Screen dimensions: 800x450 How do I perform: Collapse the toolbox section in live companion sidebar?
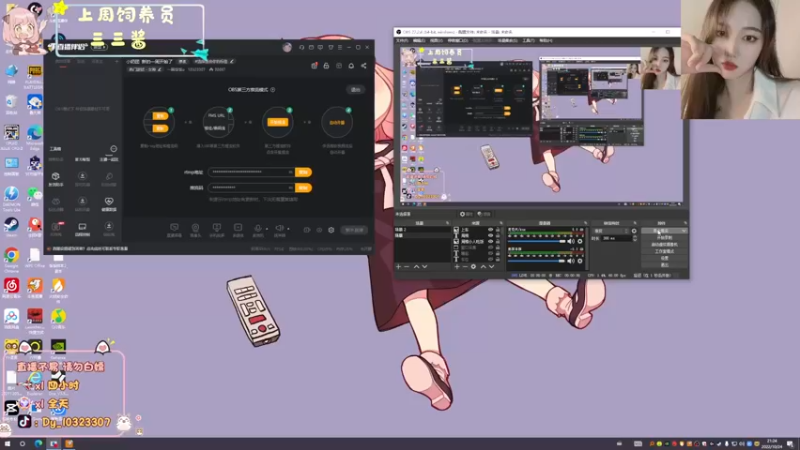pos(114,149)
